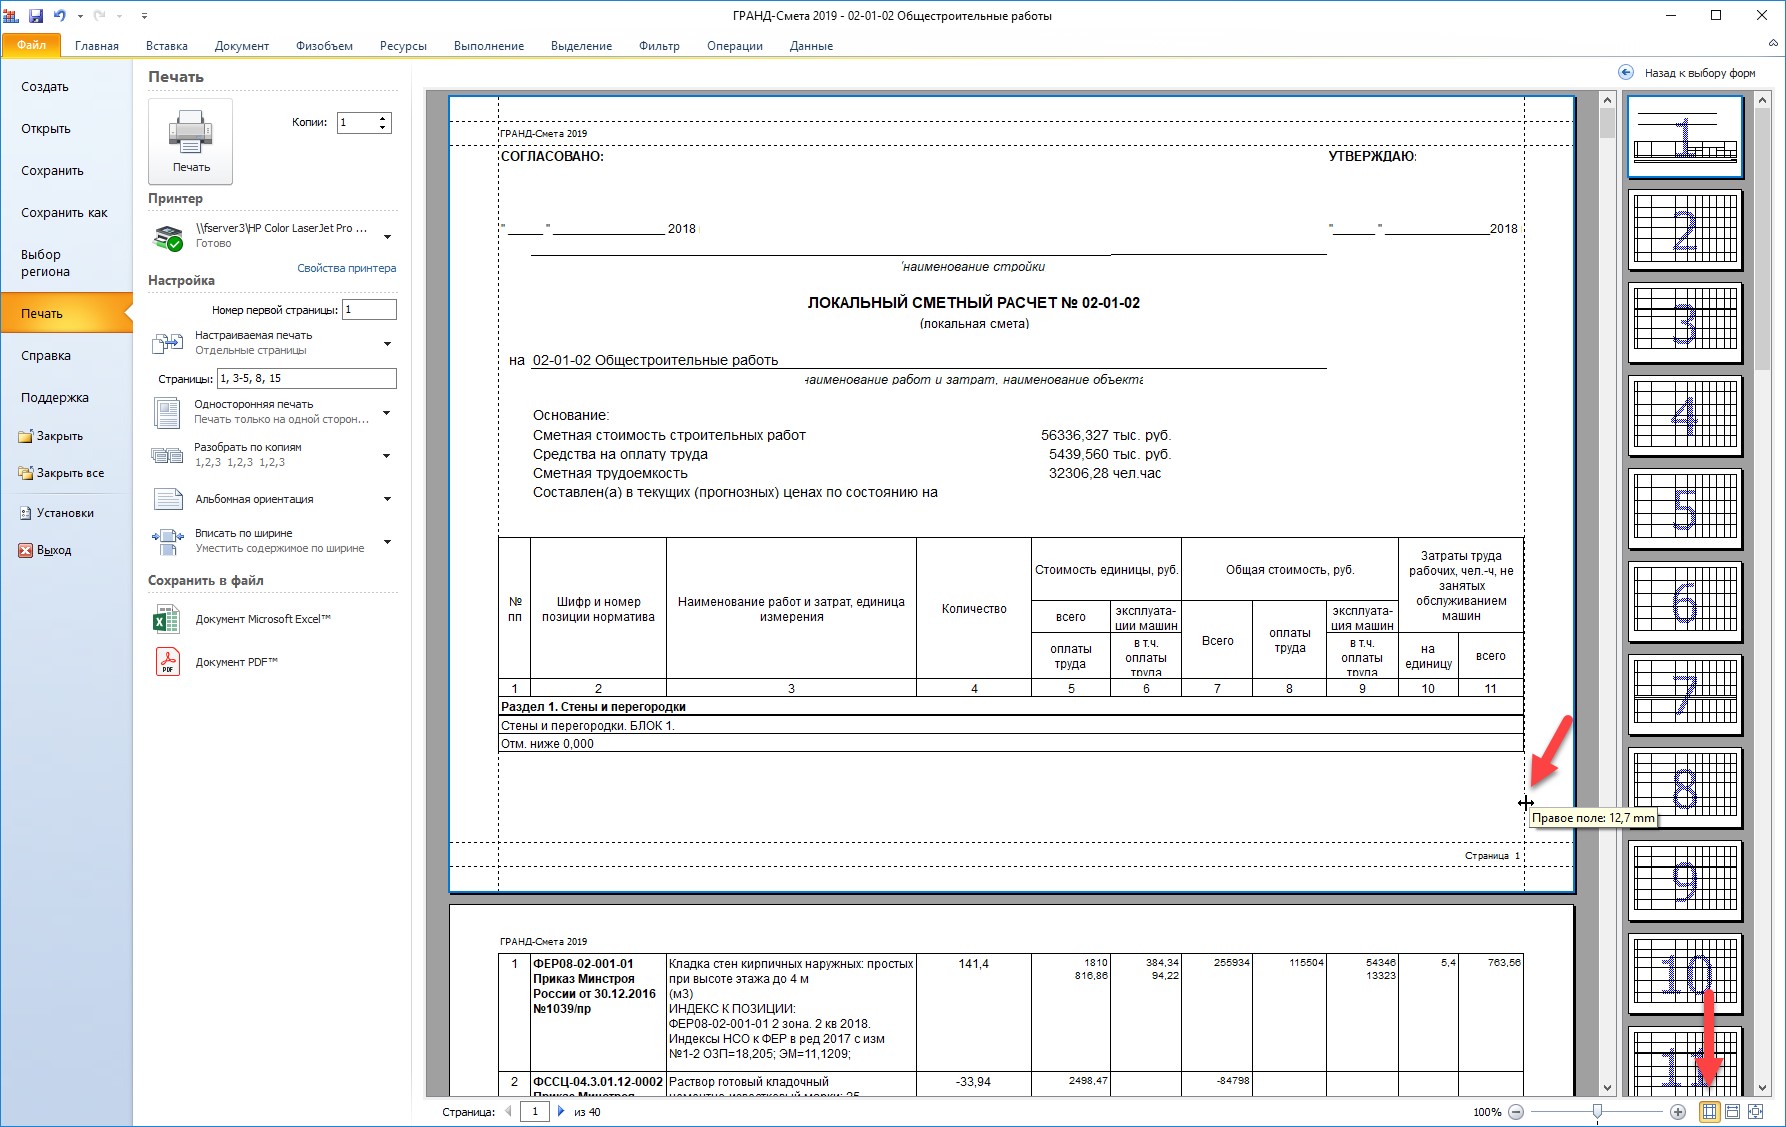Click the Страницы range input field
This screenshot has height=1127, width=1786.
[307, 378]
